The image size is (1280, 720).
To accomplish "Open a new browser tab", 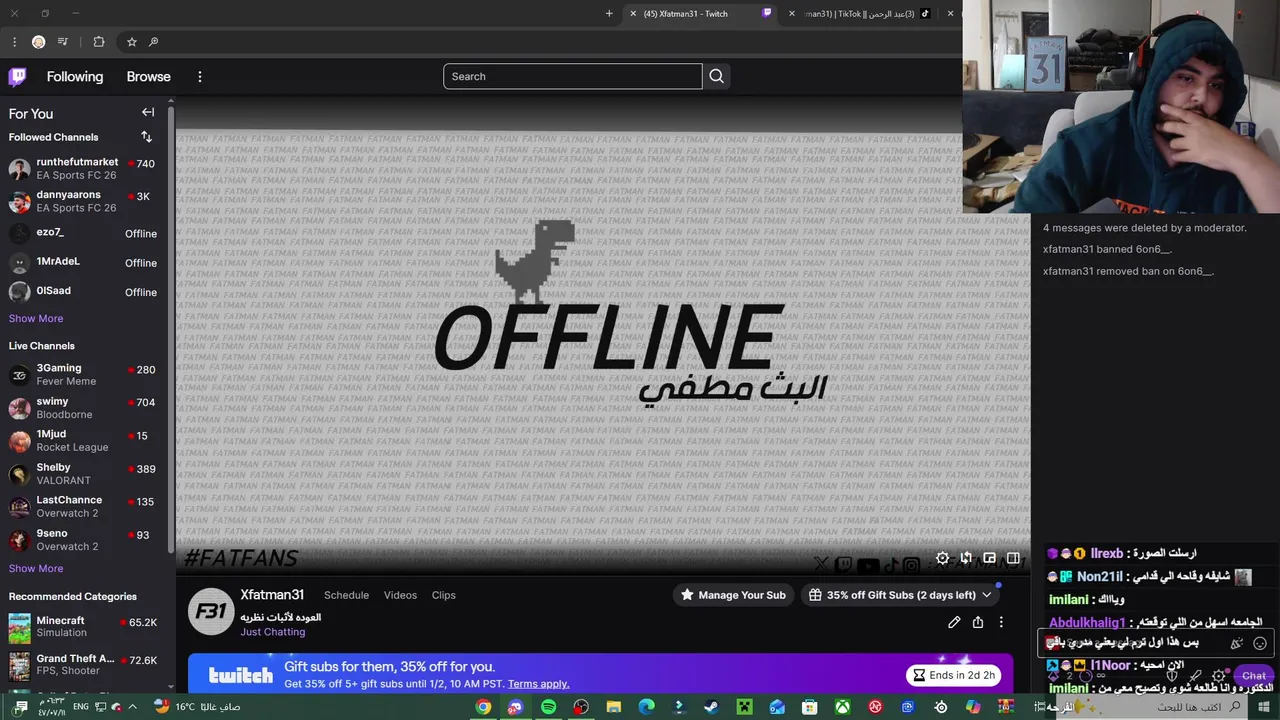I will [609, 14].
